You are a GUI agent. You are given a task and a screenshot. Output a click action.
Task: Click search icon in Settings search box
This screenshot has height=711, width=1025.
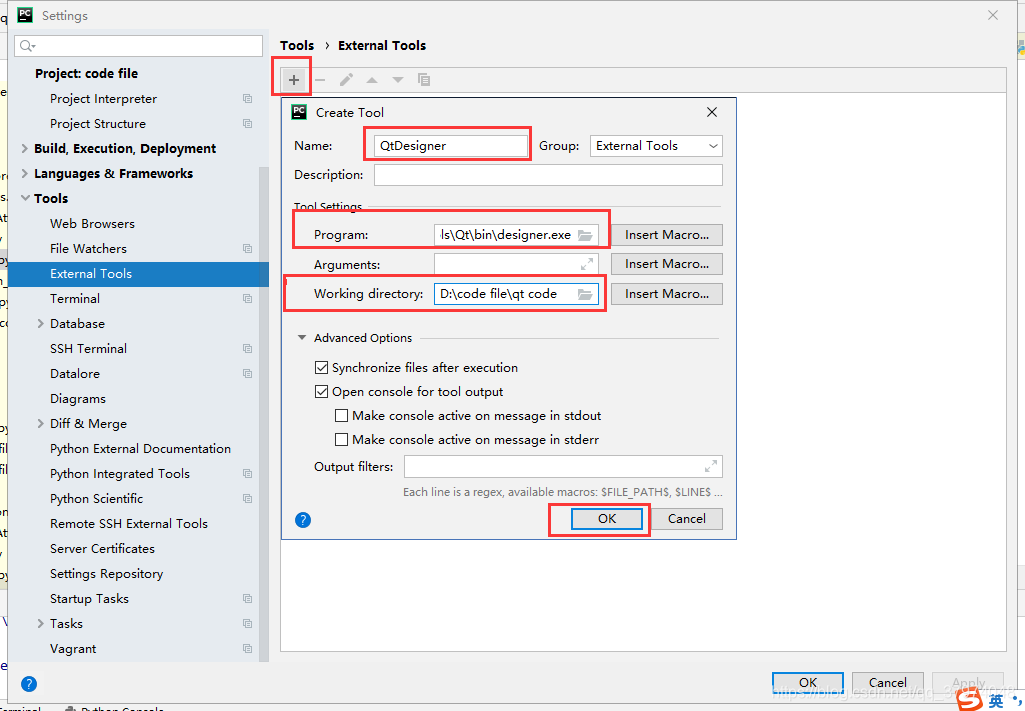[x=27, y=46]
